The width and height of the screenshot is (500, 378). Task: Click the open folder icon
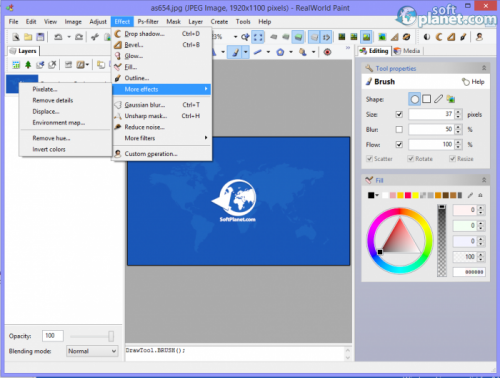coord(28,37)
